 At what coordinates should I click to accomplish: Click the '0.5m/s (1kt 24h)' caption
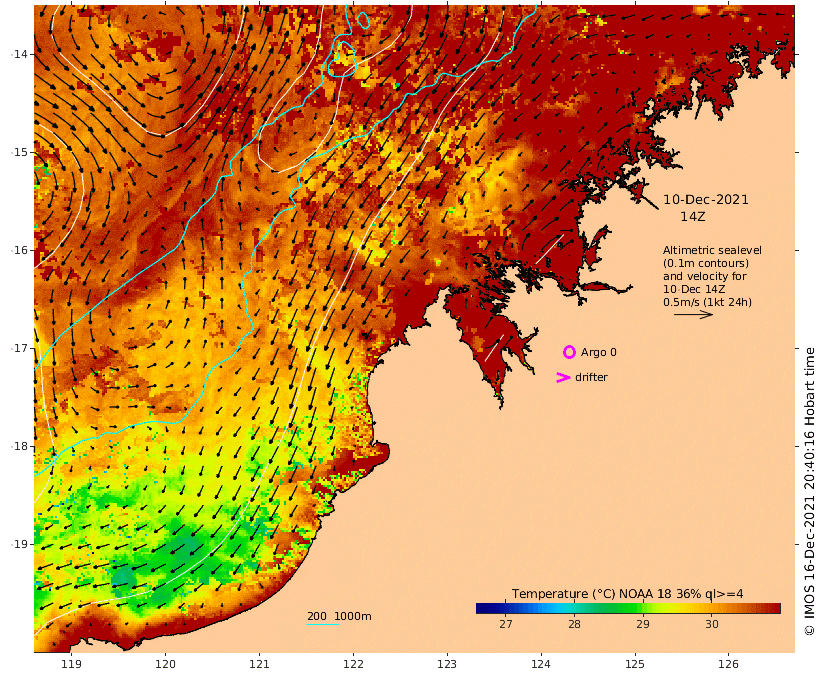(708, 302)
